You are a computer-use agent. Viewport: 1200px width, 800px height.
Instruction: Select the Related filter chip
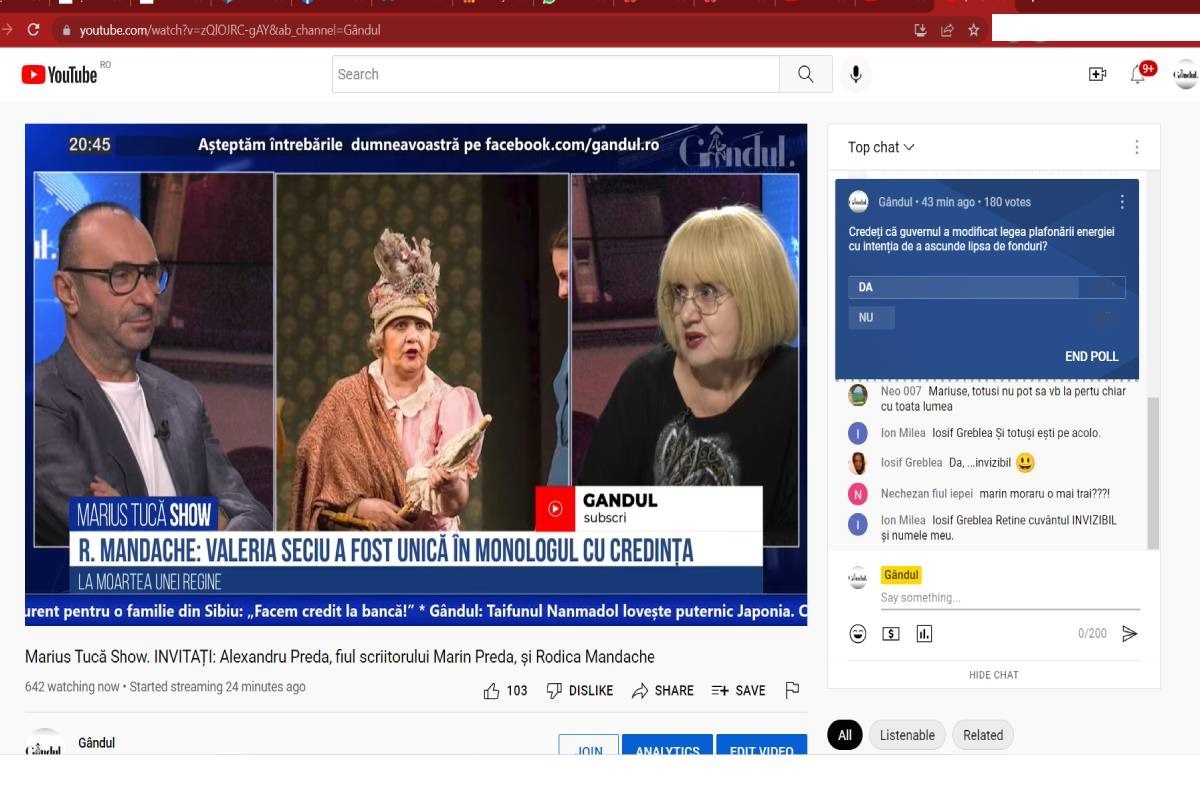point(983,735)
